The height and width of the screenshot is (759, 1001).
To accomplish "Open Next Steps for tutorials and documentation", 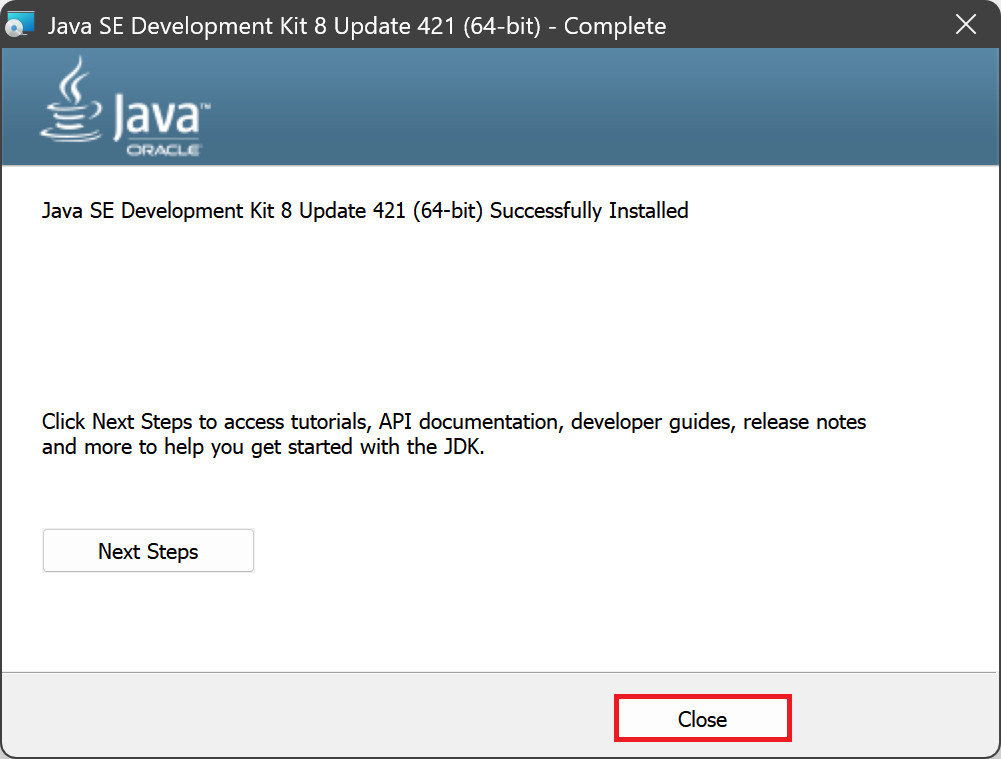I will coord(147,550).
